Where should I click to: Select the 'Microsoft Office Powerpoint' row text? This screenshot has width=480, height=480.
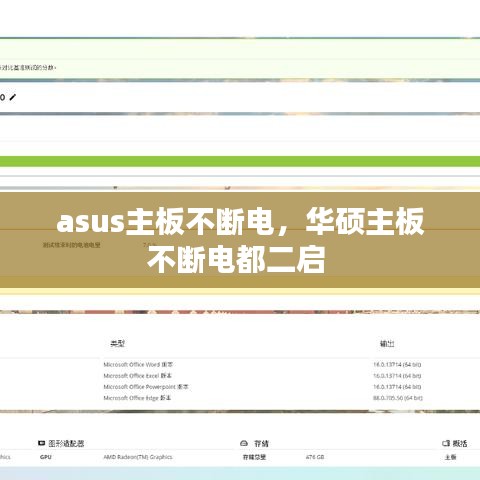pyautogui.click(x=146, y=387)
